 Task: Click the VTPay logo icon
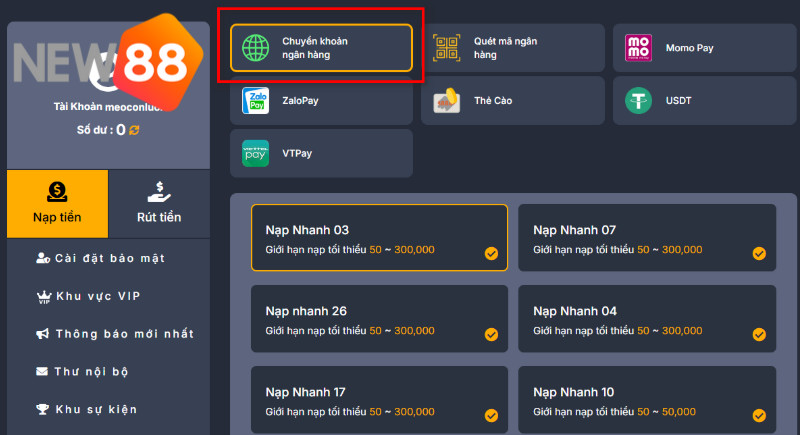pyautogui.click(x=256, y=154)
